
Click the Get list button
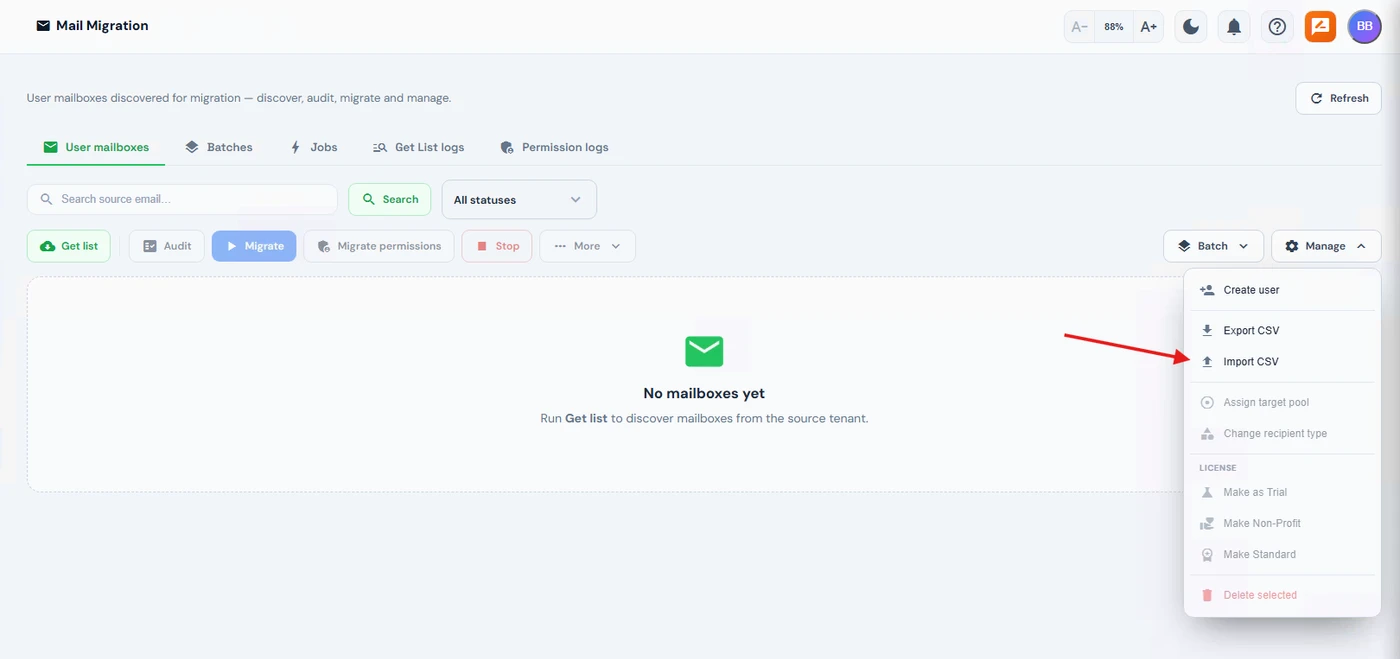tap(69, 246)
